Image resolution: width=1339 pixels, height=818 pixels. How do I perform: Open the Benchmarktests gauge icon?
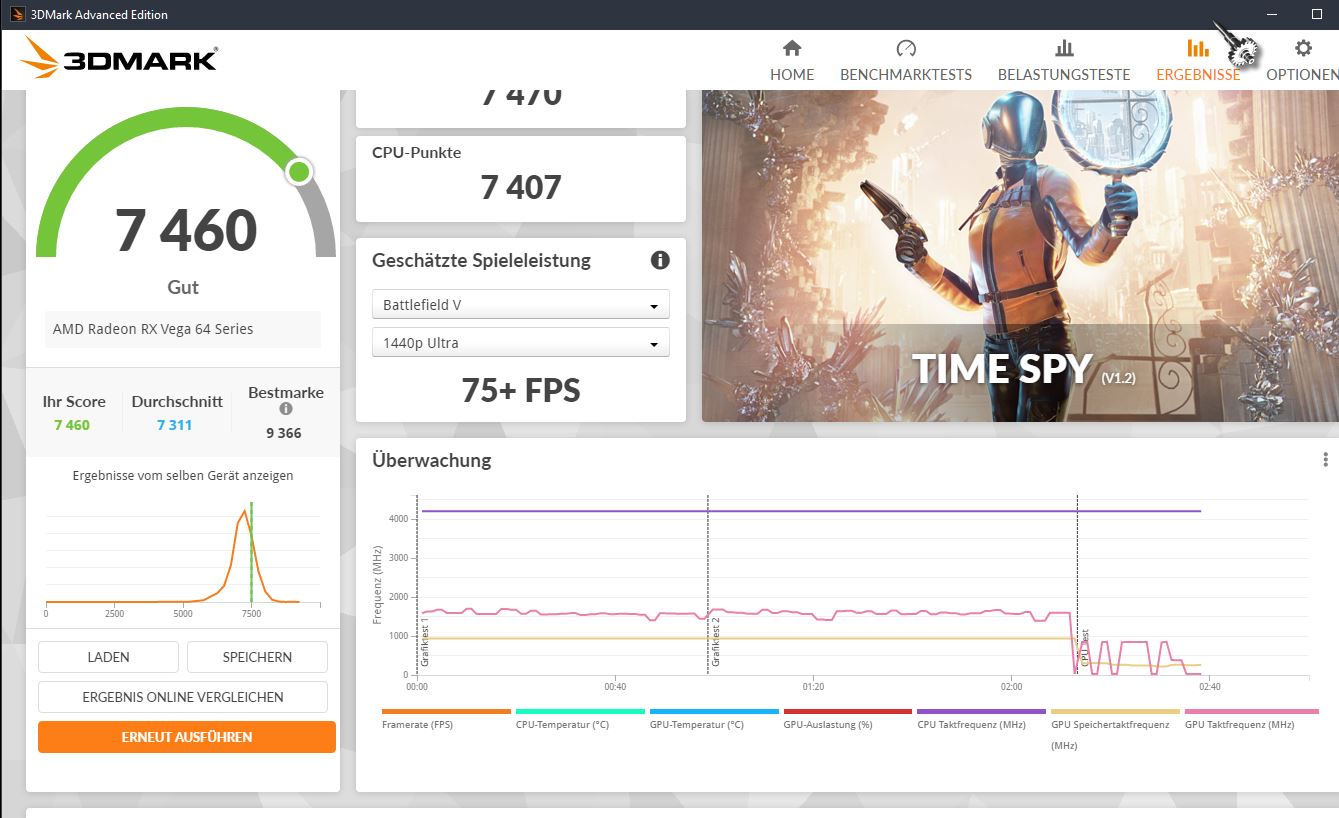(906, 48)
